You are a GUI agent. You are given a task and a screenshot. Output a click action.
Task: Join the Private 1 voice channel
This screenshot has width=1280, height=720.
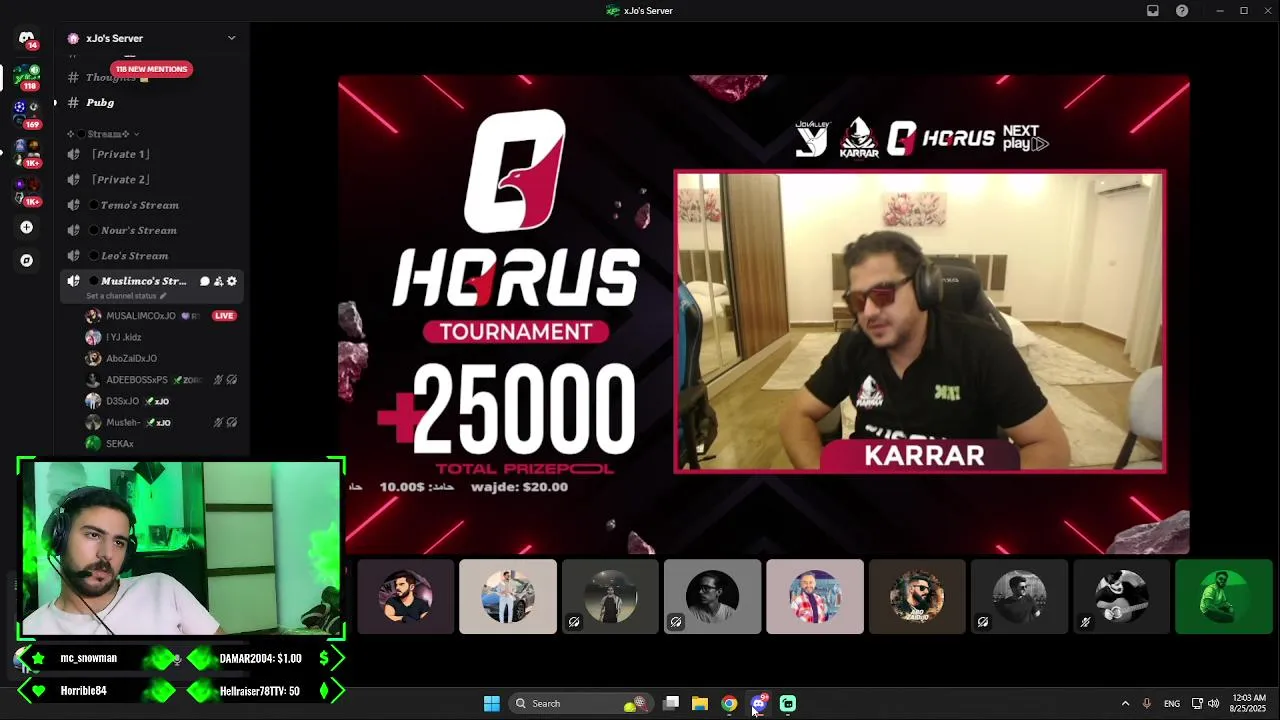pos(150,154)
